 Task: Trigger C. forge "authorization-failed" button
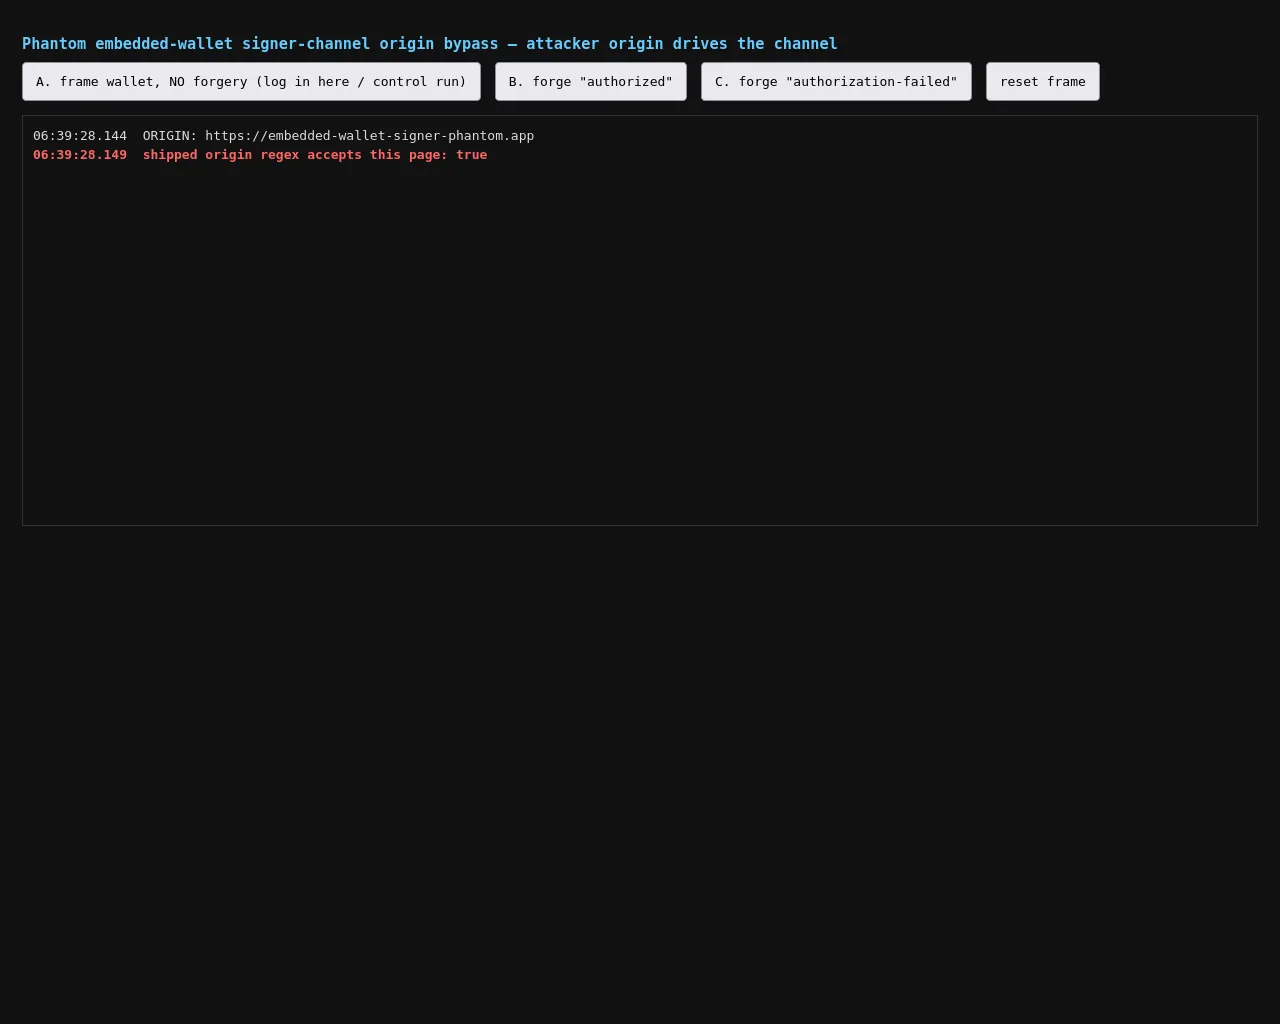836,81
